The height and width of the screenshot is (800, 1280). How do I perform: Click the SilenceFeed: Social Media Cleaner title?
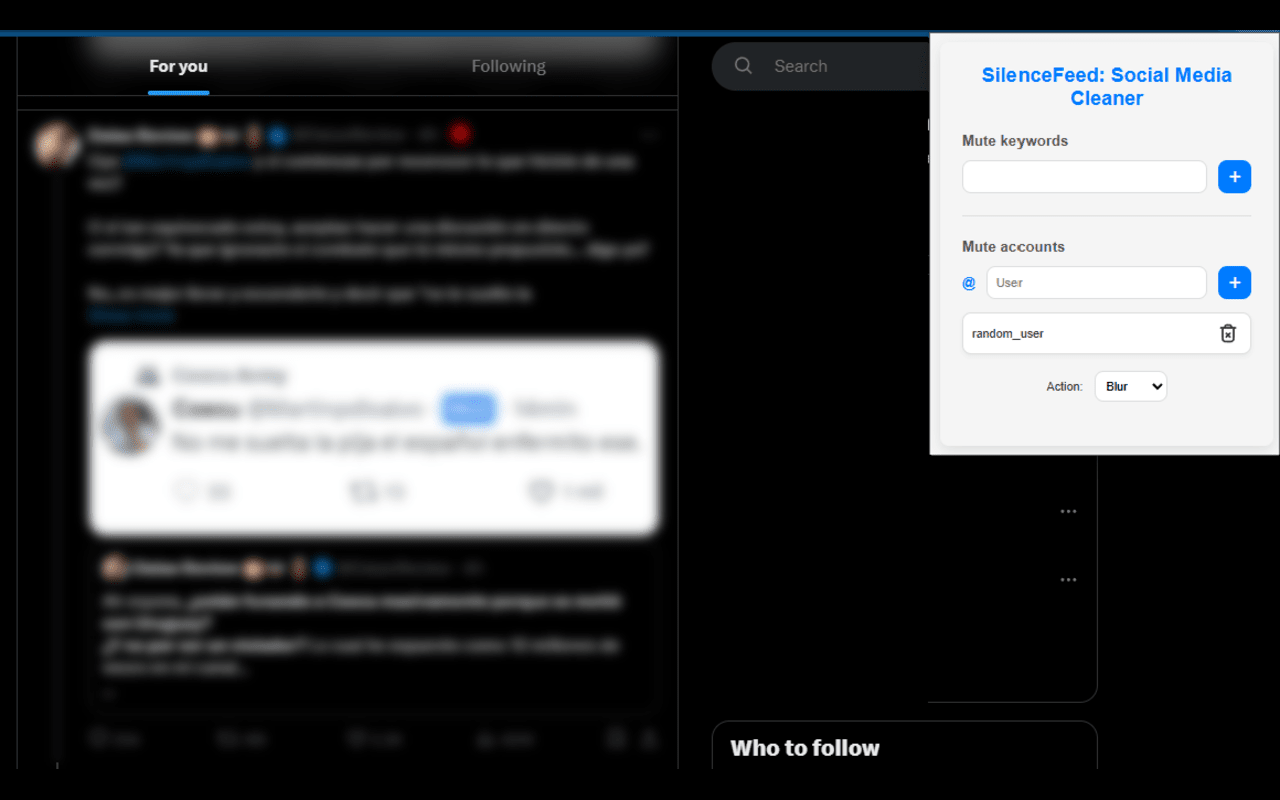[x=1106, y=86]
